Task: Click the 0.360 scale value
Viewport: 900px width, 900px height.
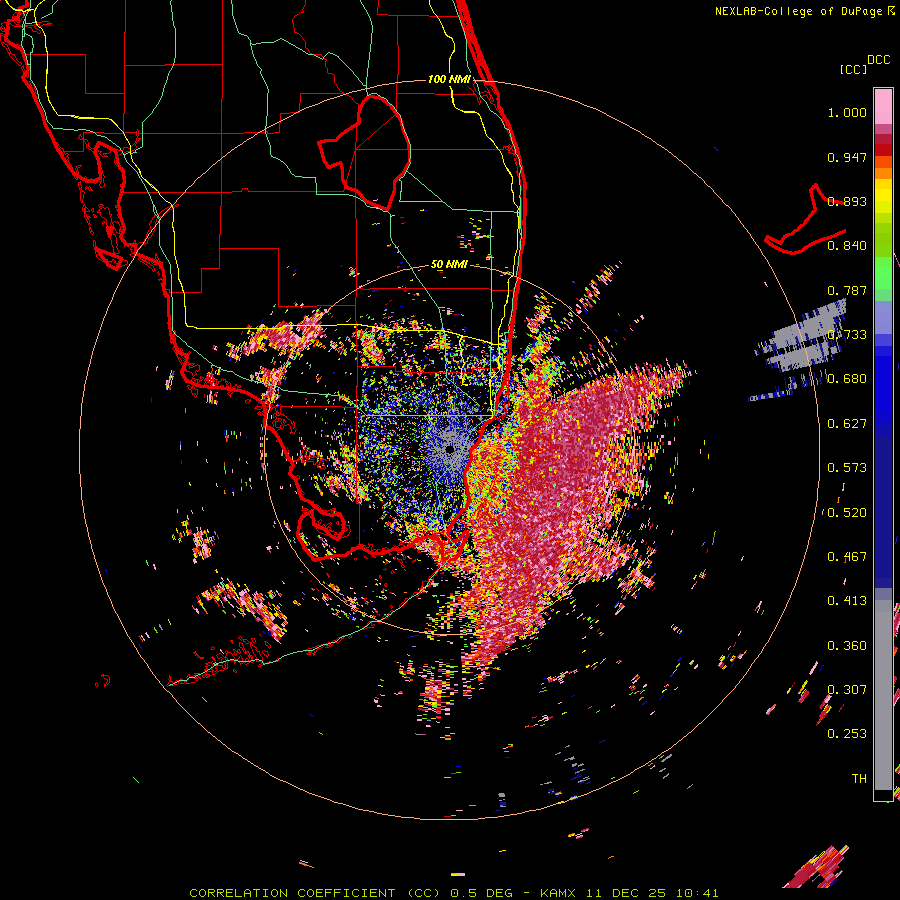Action: [847, 646]
